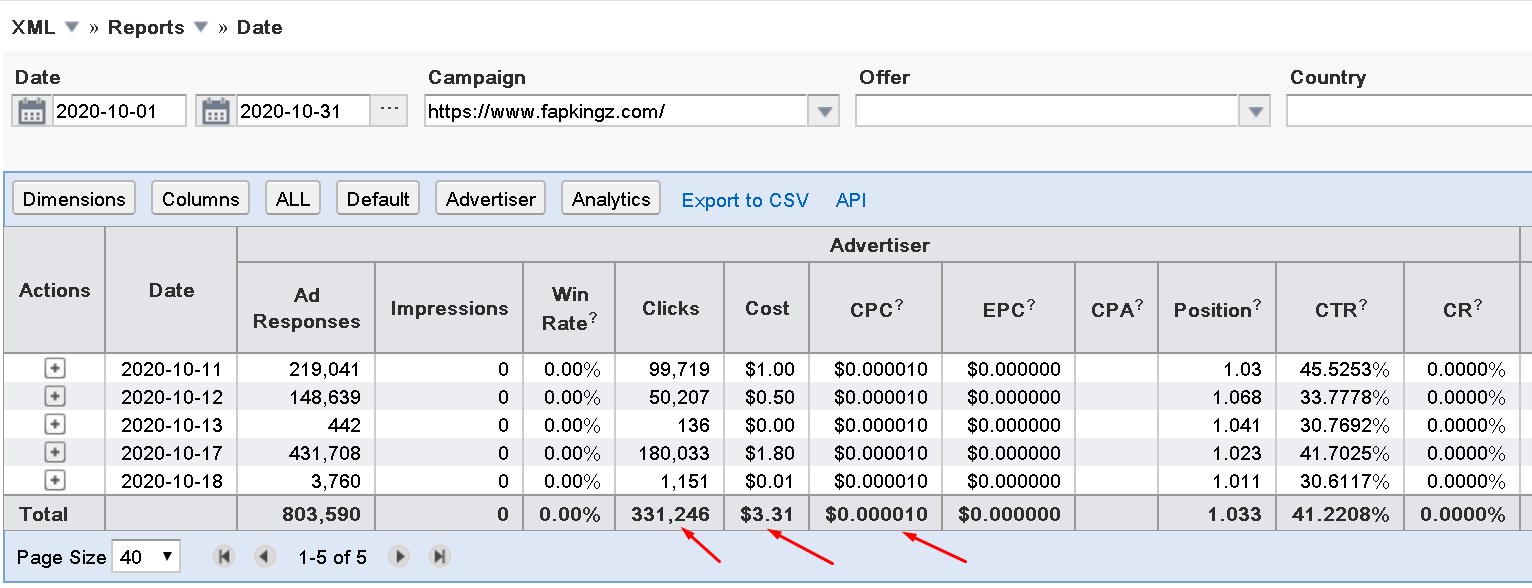The height and width of the screenshot is (588, 1532).
Task: Open the Reports breadcrumb menu
Action: [x=201, y=28]
